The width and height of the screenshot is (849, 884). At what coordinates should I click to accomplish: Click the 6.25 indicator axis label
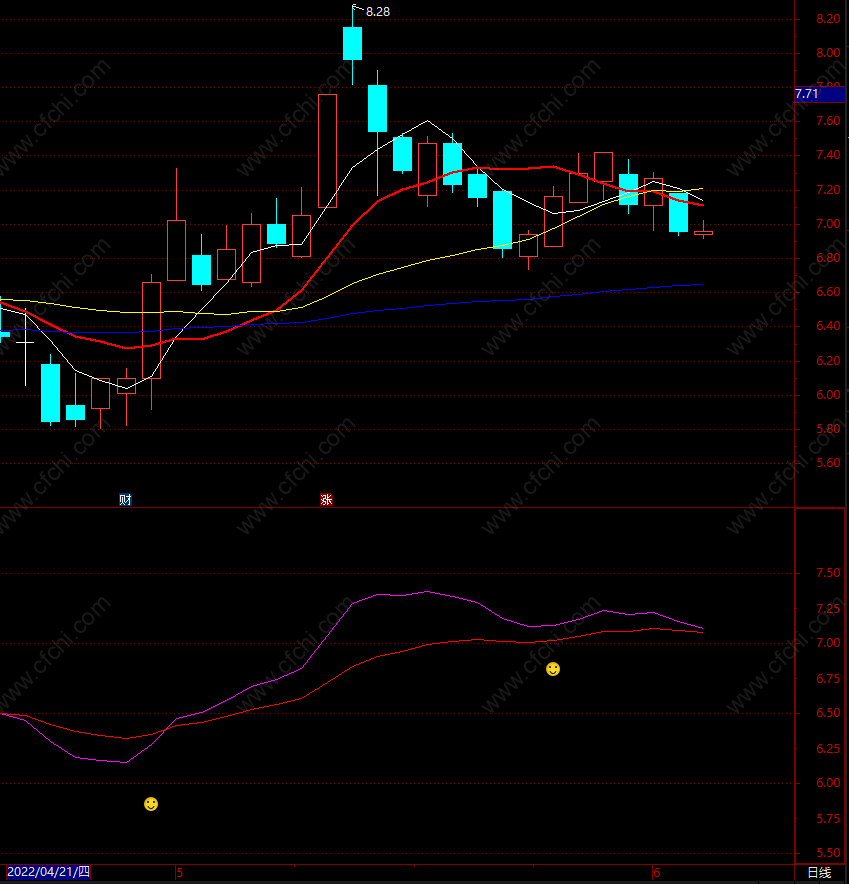click(x=828, y=749)
